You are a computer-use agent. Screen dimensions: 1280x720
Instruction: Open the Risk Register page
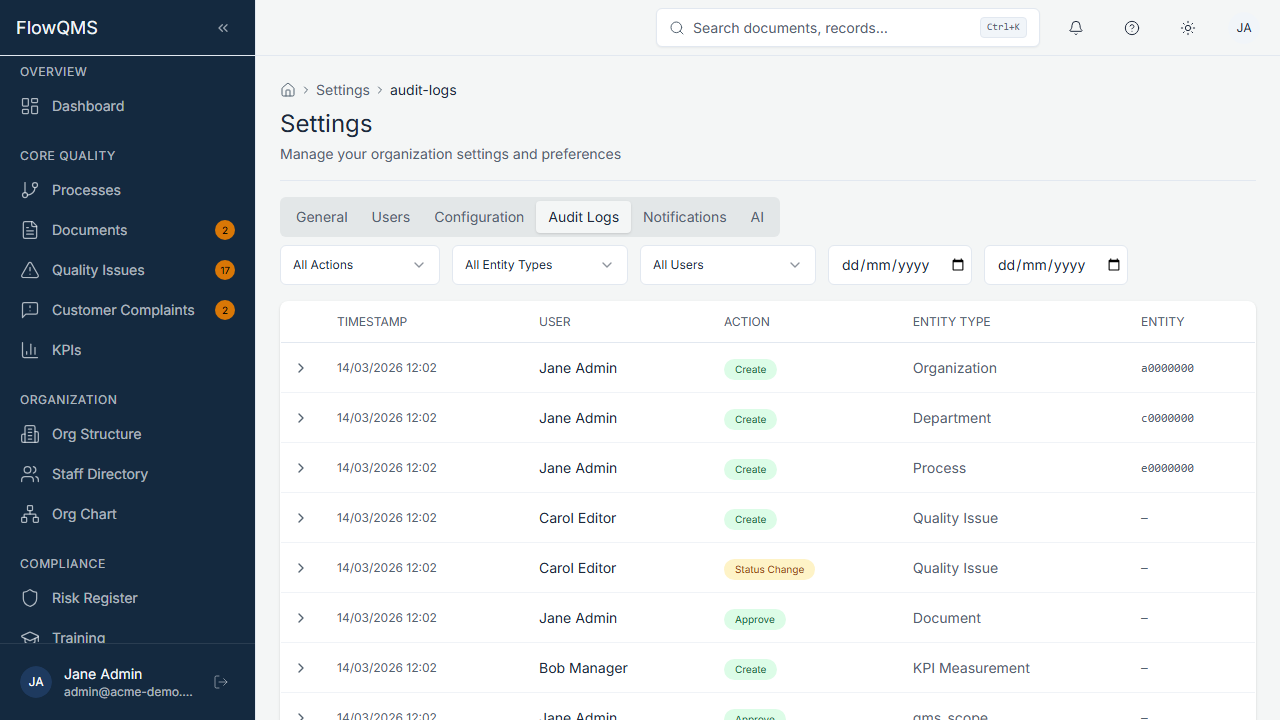96,598
